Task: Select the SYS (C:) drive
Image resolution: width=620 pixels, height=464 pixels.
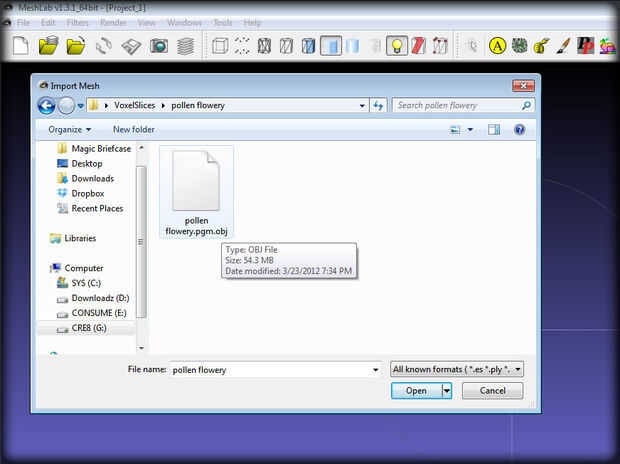Action: (x=79, y=283)
